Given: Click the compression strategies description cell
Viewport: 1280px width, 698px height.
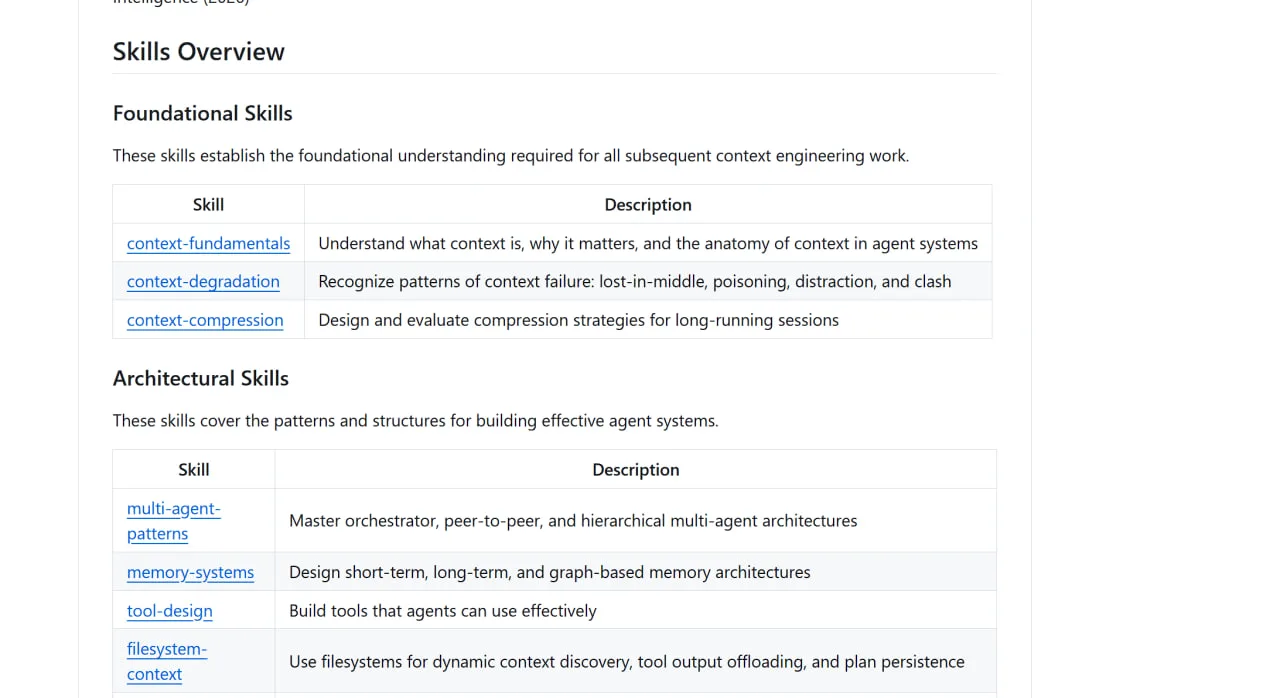Looking at the screenshot, I should coord(648,320).
